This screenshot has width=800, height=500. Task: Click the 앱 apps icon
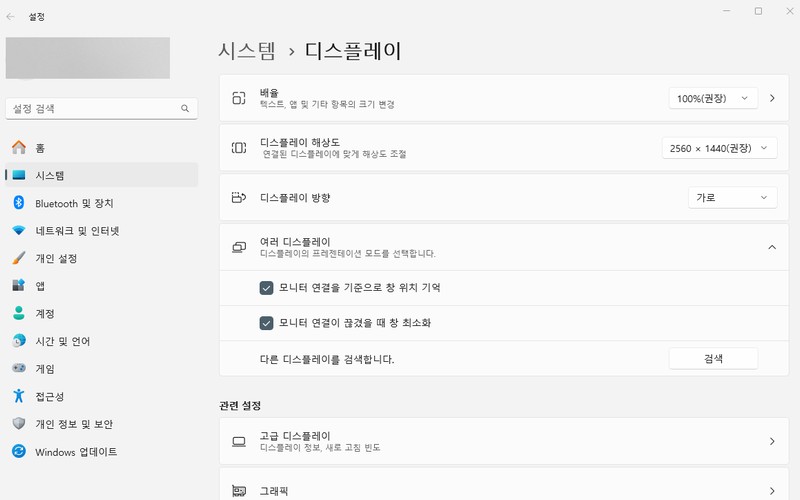pyautogui.click(x=19, y=285)
